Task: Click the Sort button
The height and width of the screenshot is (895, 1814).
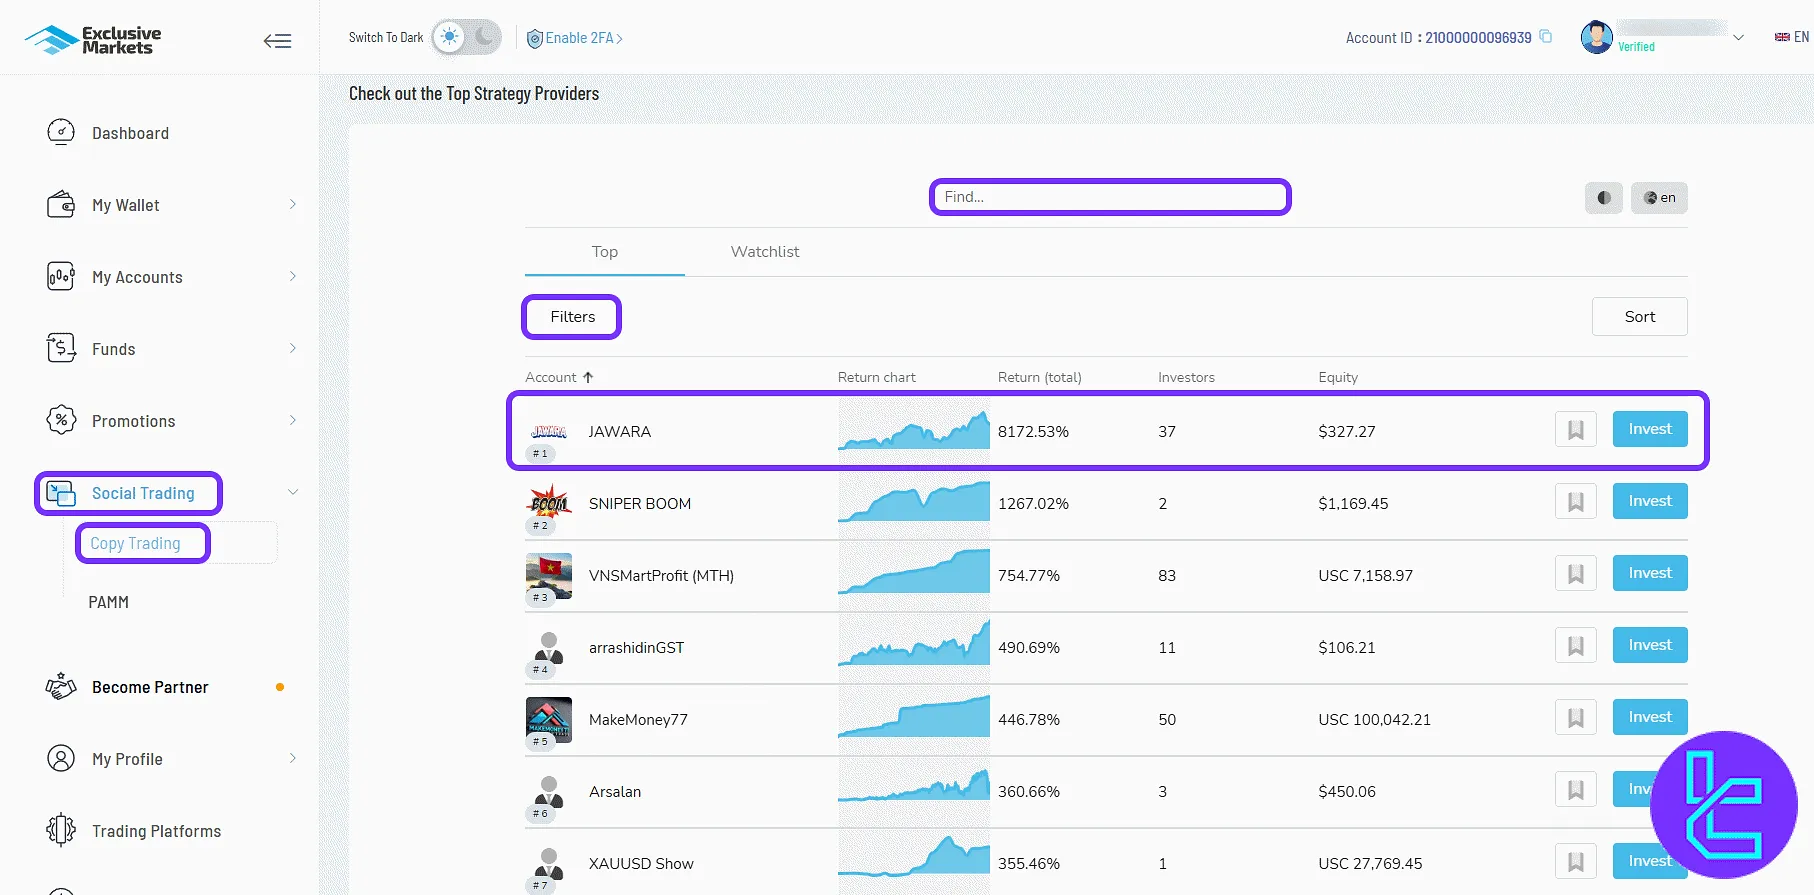Action: 1639,317
